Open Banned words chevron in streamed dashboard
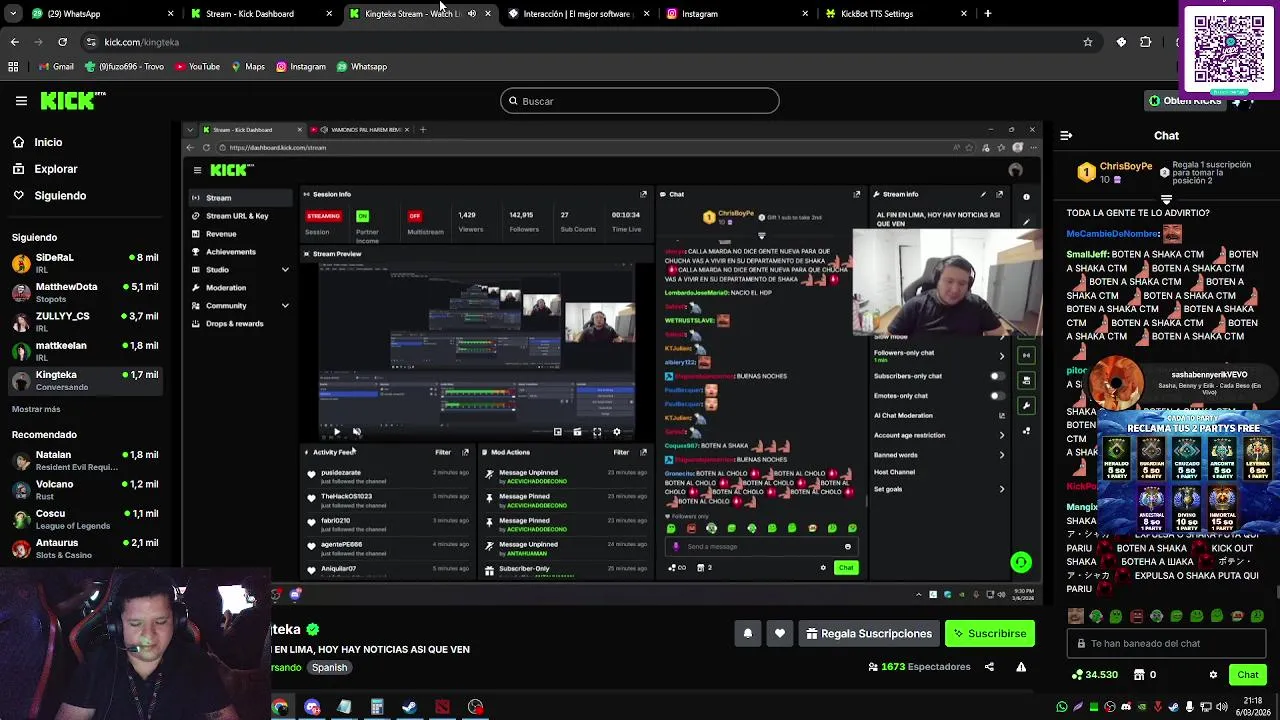The width and height of the screenshot is (1280, 720). pyautogui.click(x=1002, y=455)
